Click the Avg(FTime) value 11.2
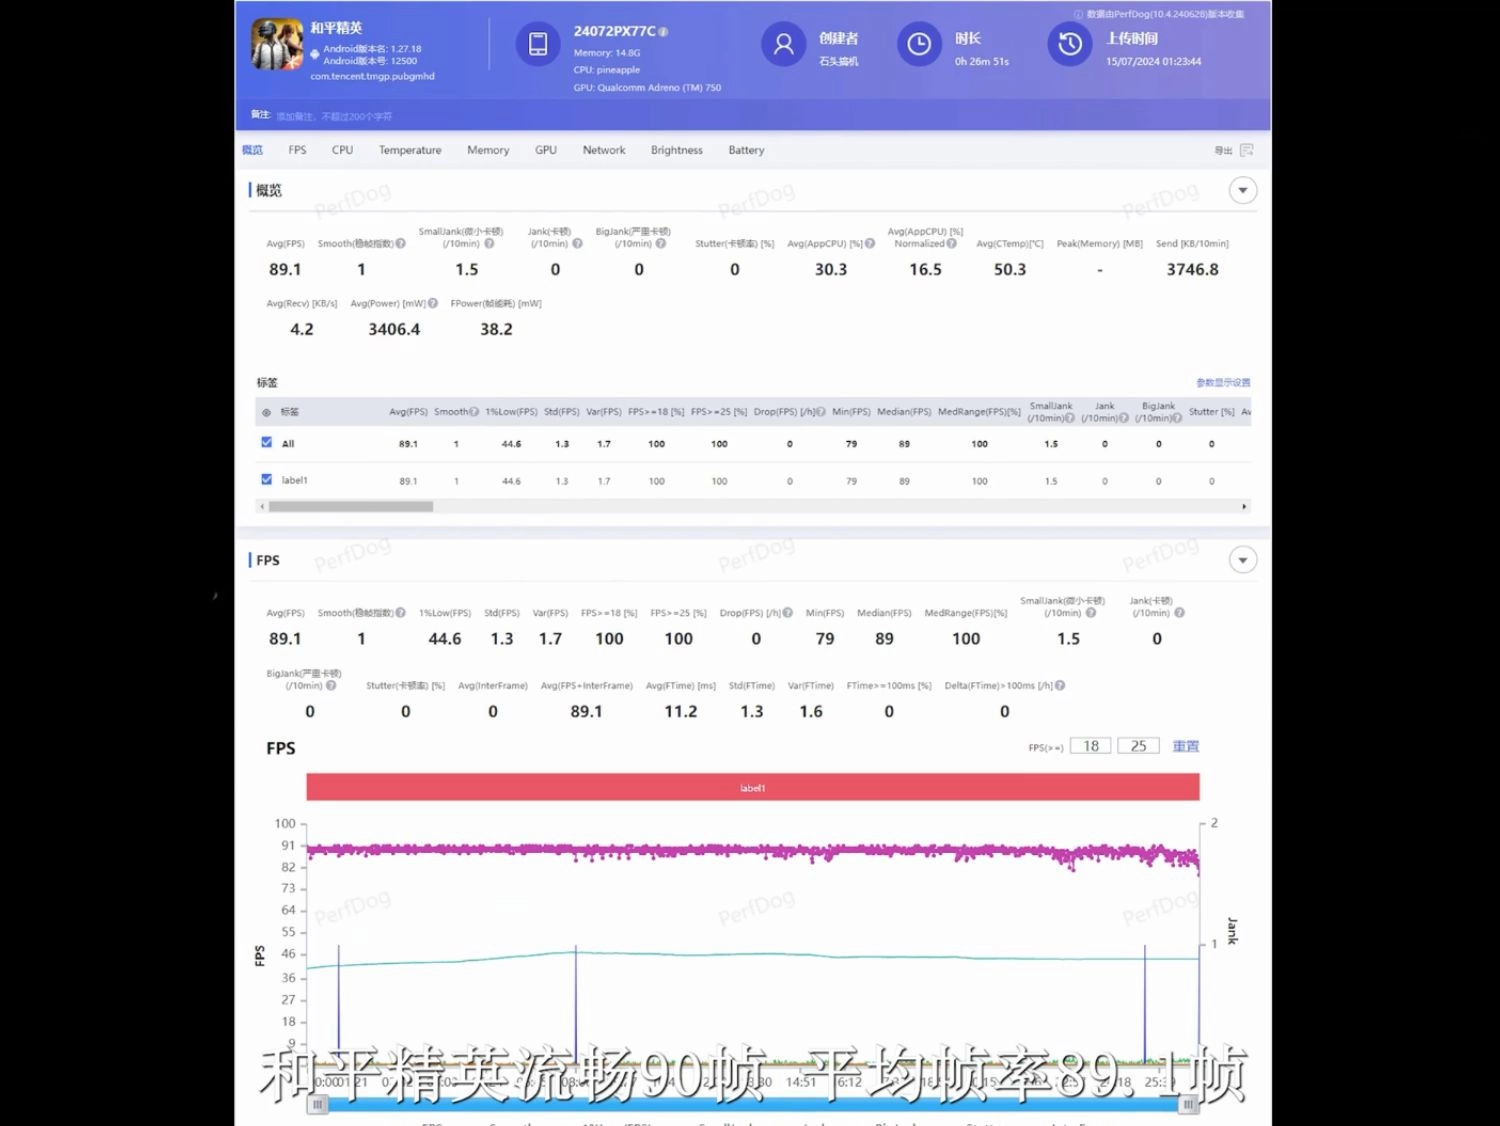1500x1126 pixels. click(x=681, y=711)
